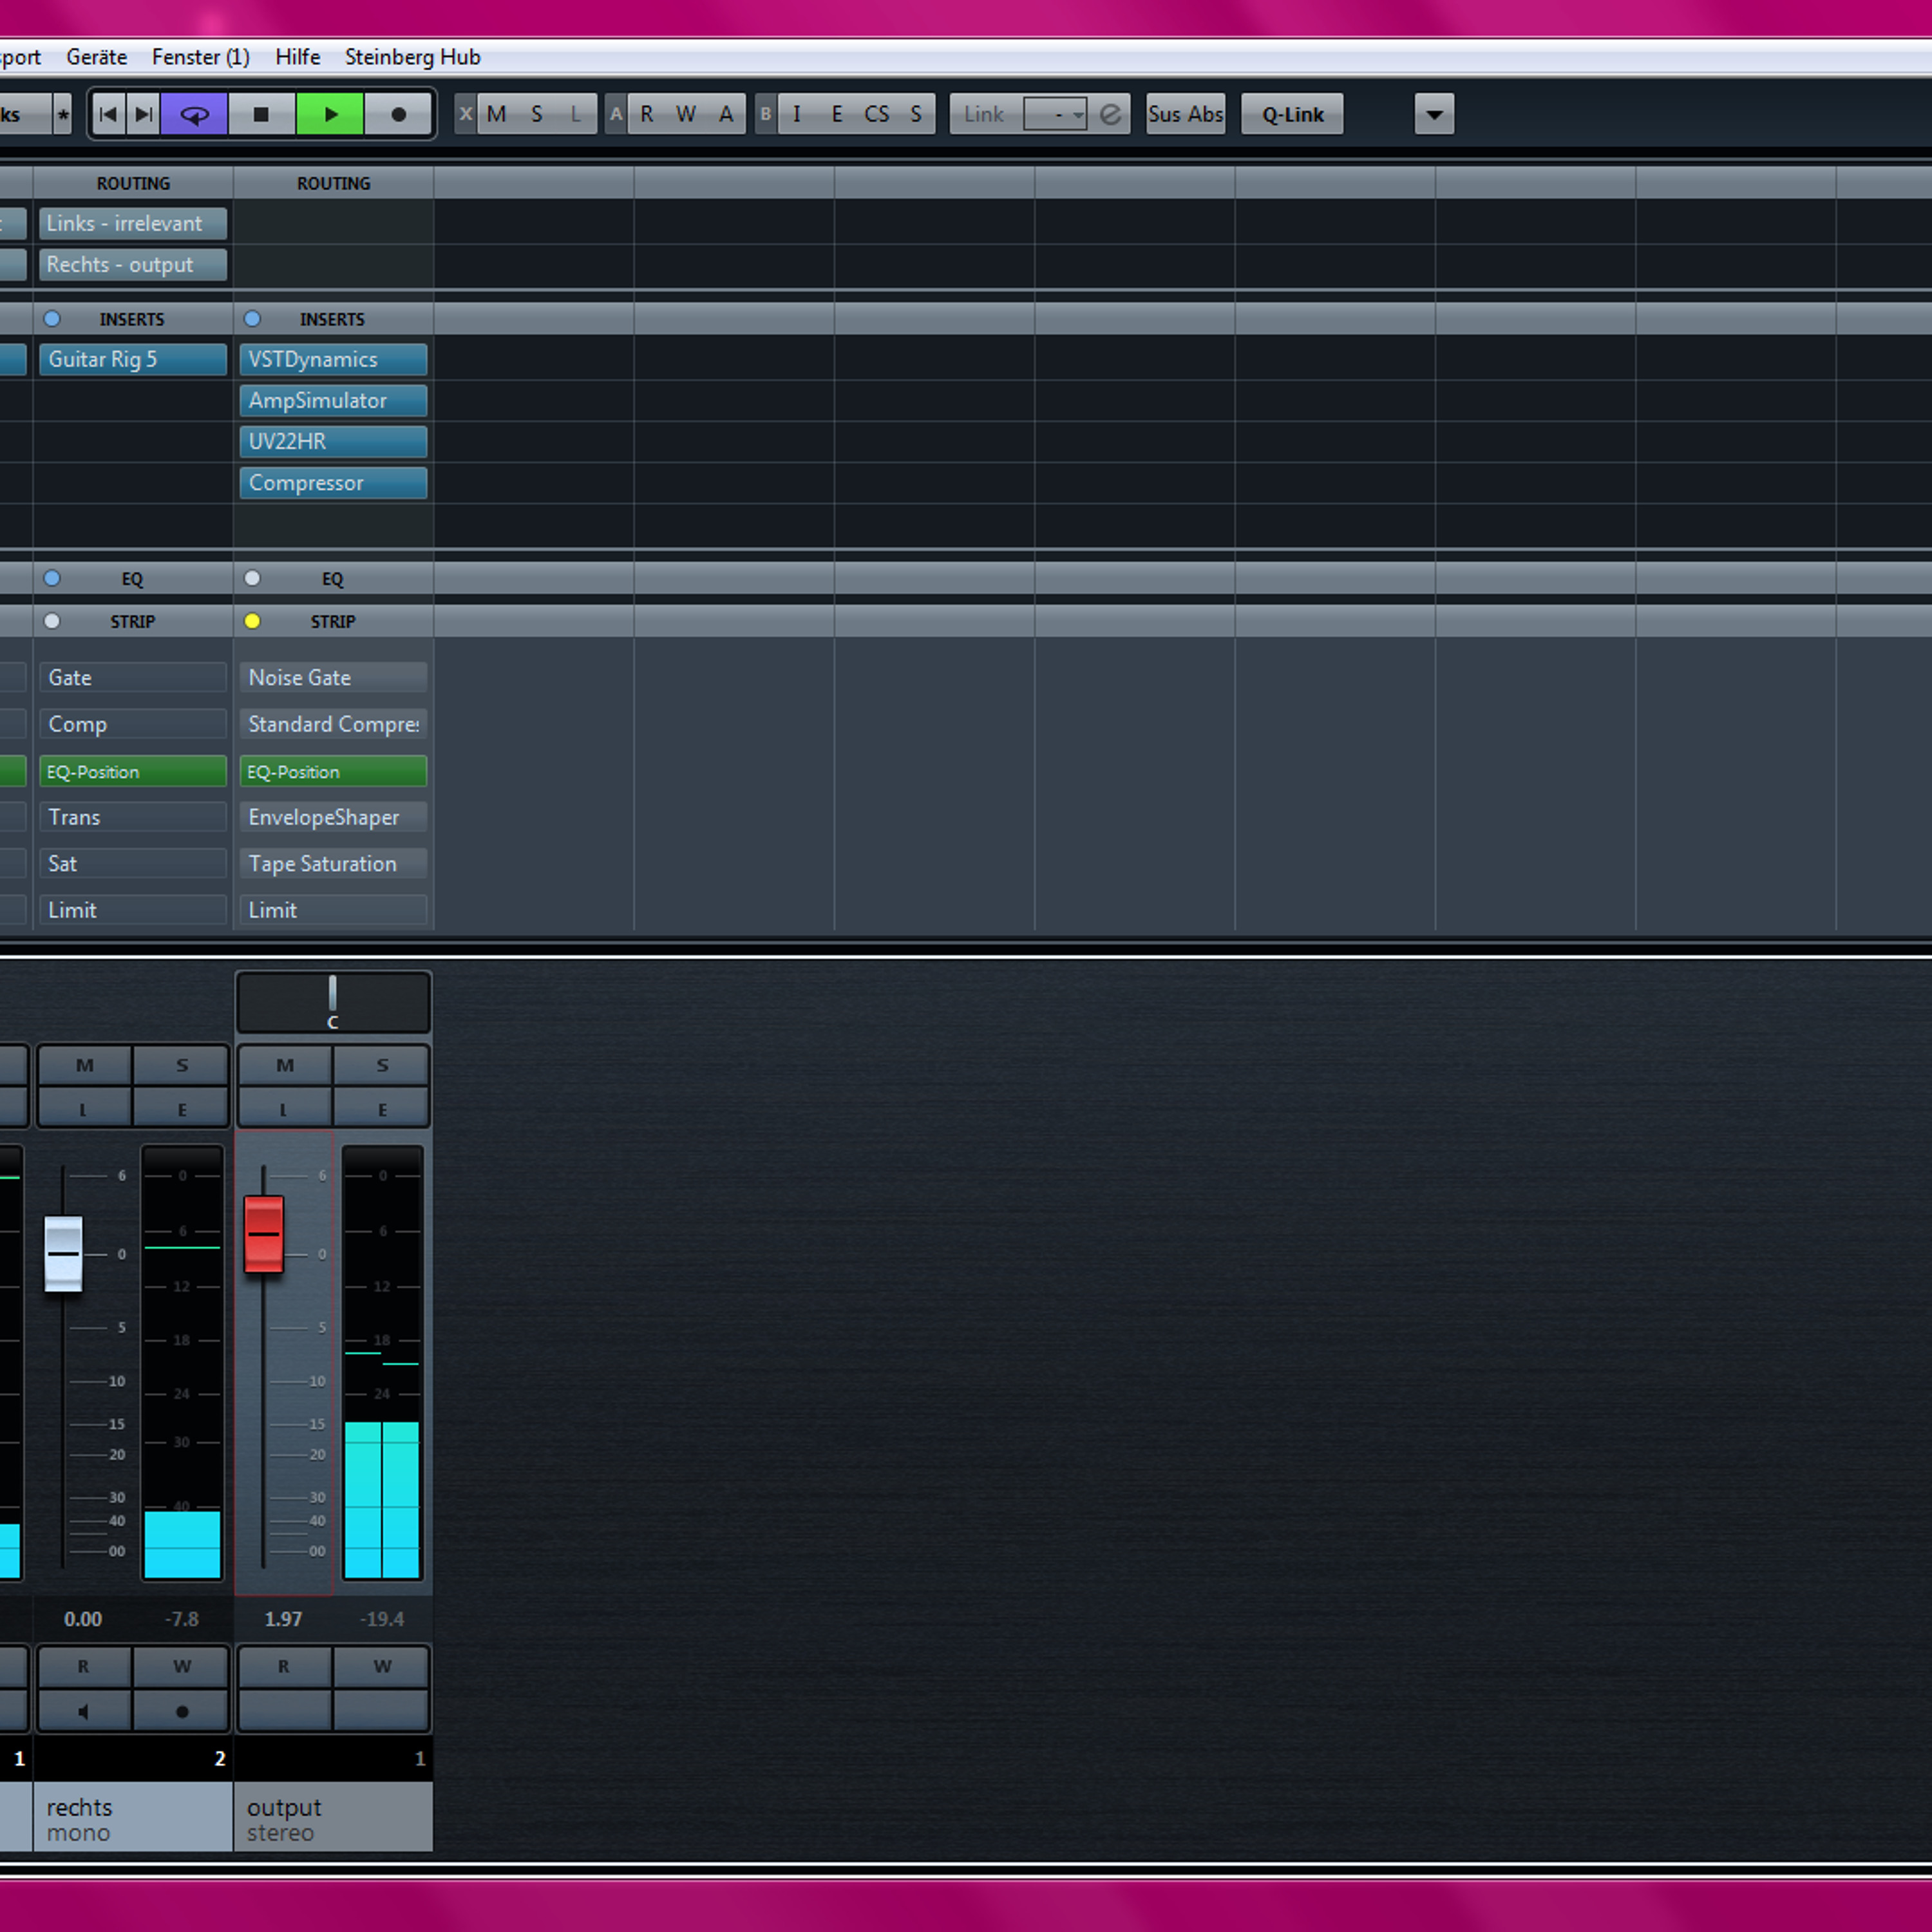Viewport: 1932px width, 1932px height.
Task: Click the Q-Link button
Action: 1291,114
